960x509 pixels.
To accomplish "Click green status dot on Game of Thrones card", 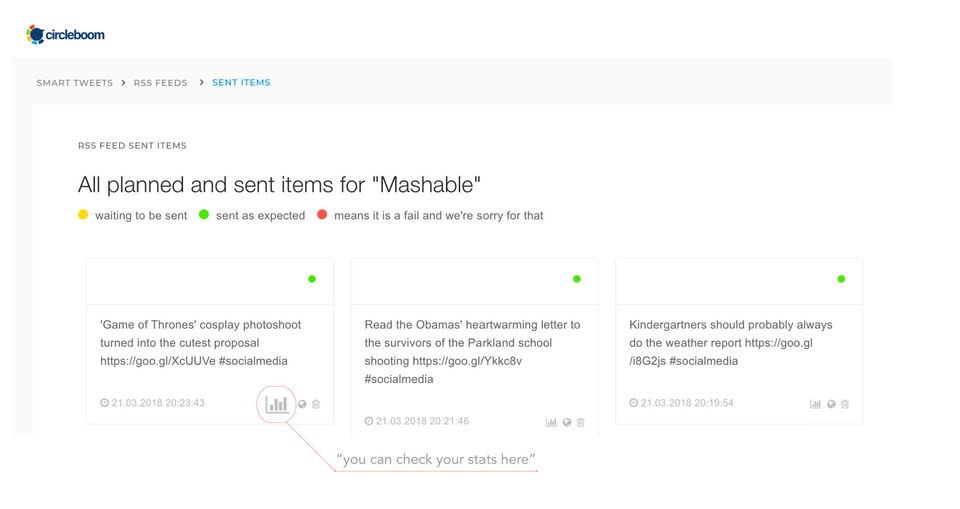I will [312, 279].
